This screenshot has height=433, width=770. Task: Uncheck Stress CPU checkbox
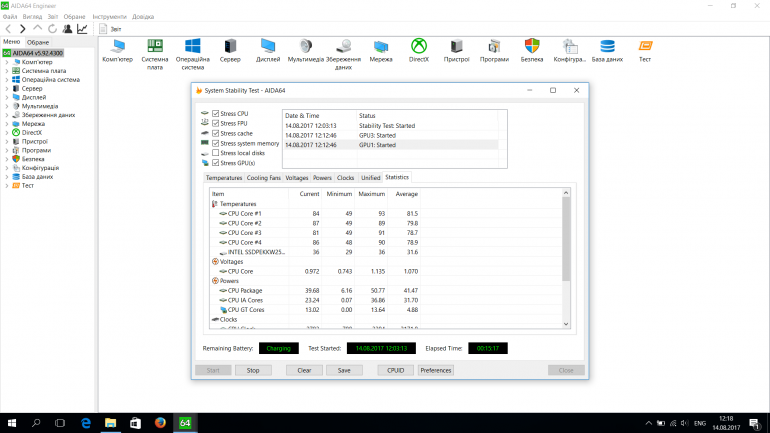[216, 113]
